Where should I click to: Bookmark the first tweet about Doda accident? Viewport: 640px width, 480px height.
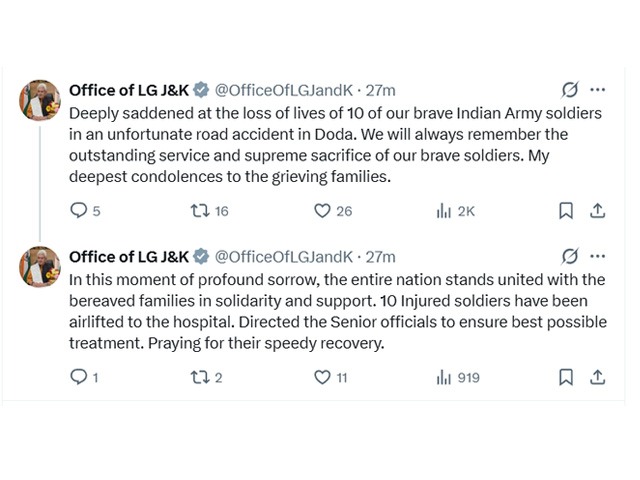(566, 211)
